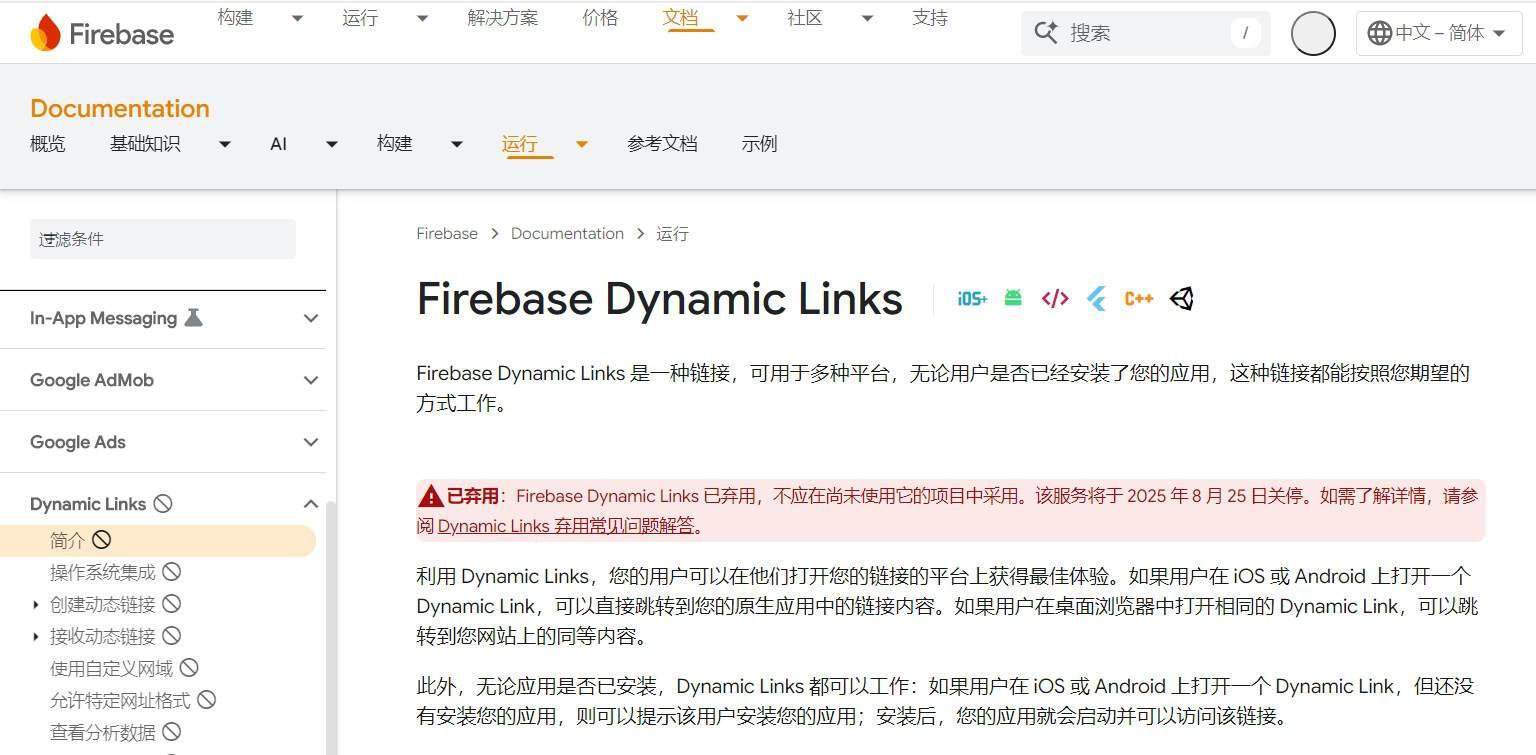Image resolution: width=1536 pixels, height=755 pixels.
Task: Open the Dynamic Links 弃用常见问题解答 link
Action: click(568, 525)
